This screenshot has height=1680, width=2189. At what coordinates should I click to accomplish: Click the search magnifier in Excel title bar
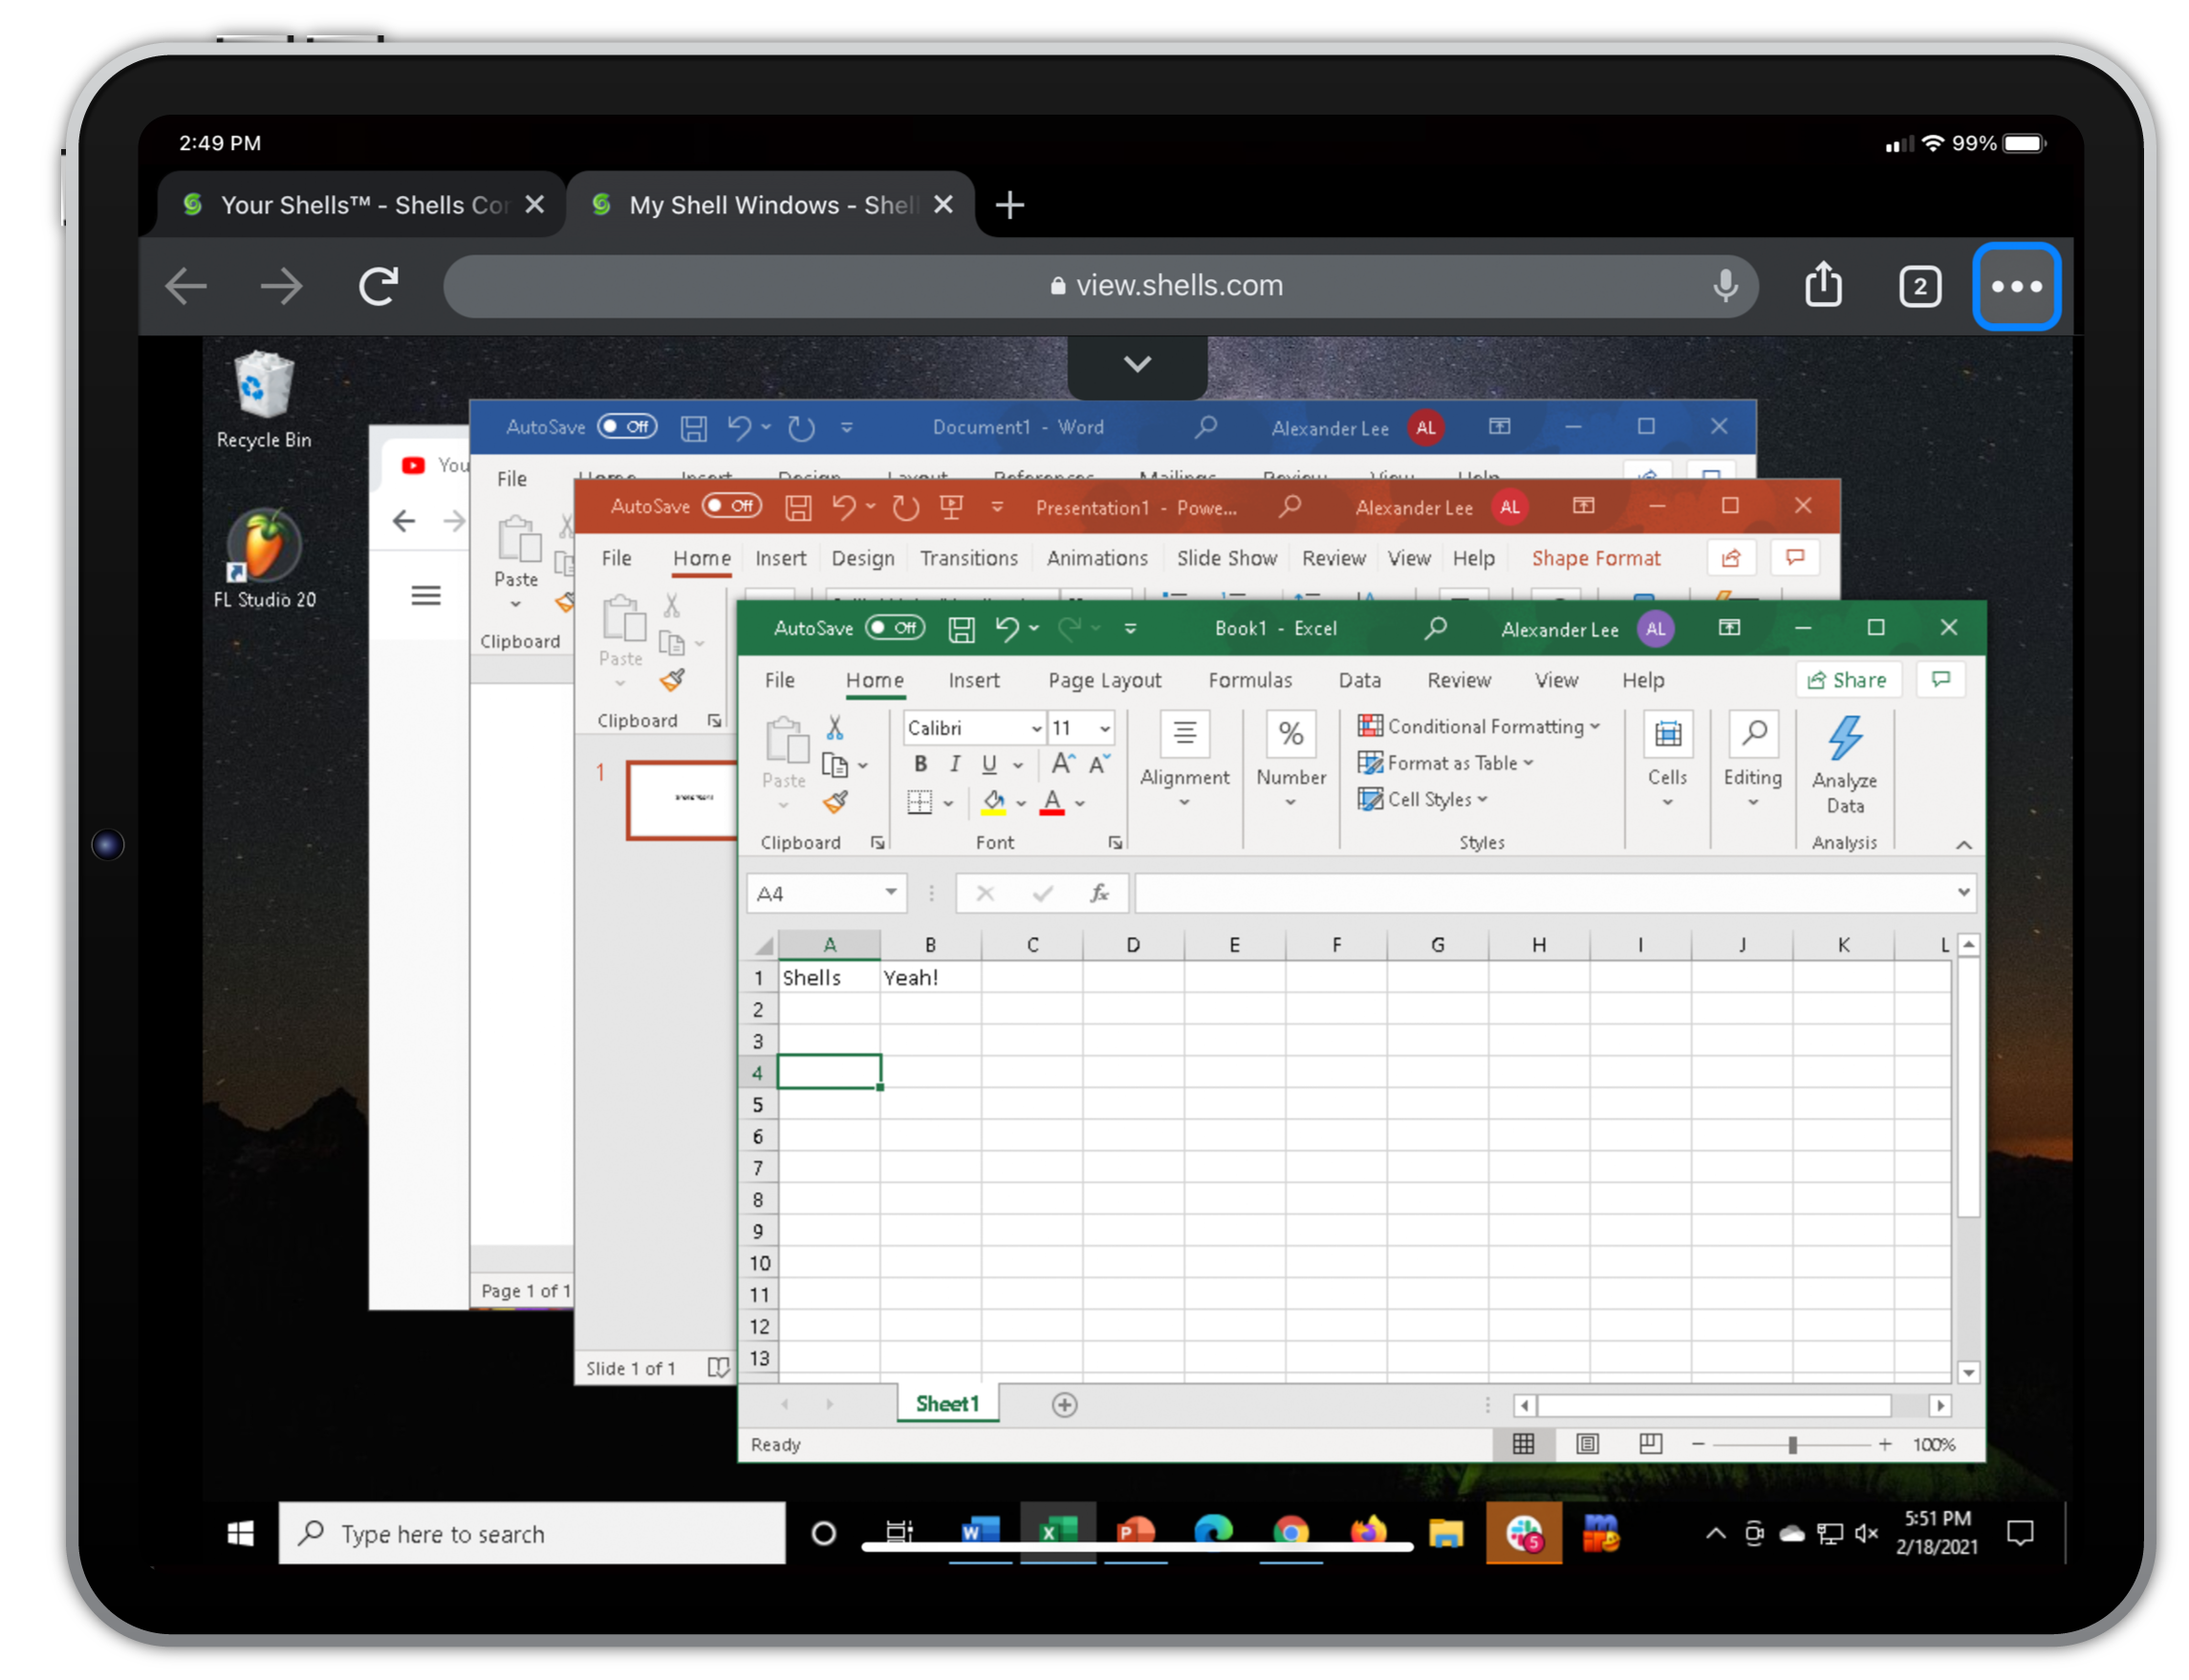click(x=1436, y=628)
